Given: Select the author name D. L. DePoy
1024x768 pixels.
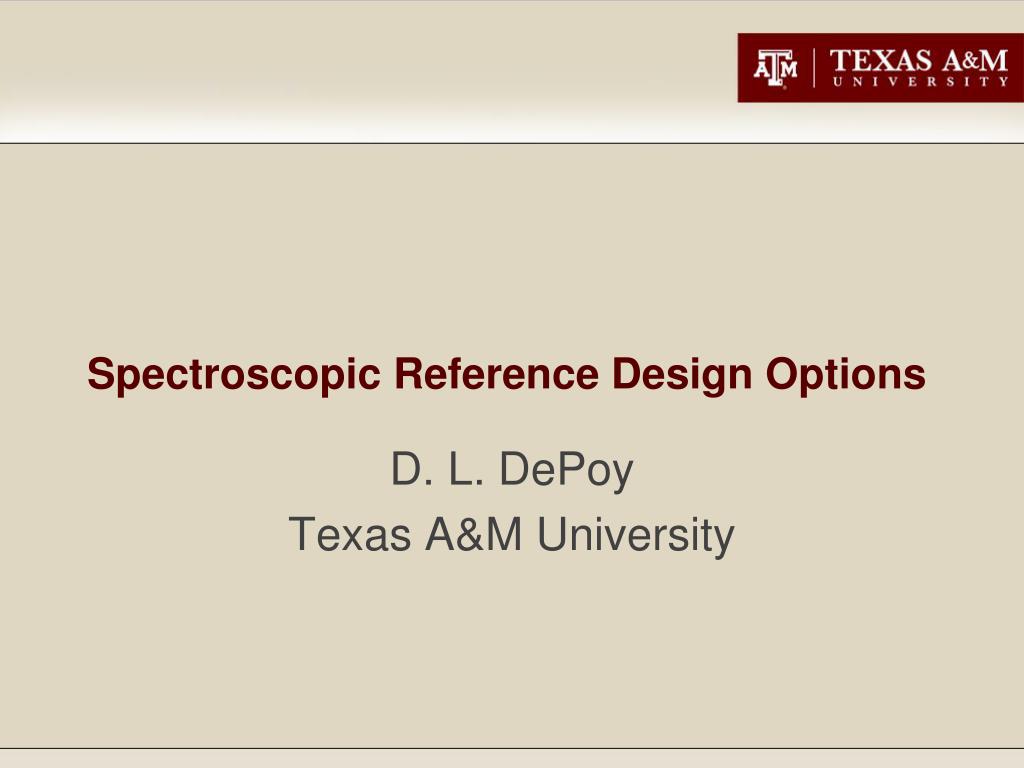Looking at the screenshot, I should coord(512,470).
